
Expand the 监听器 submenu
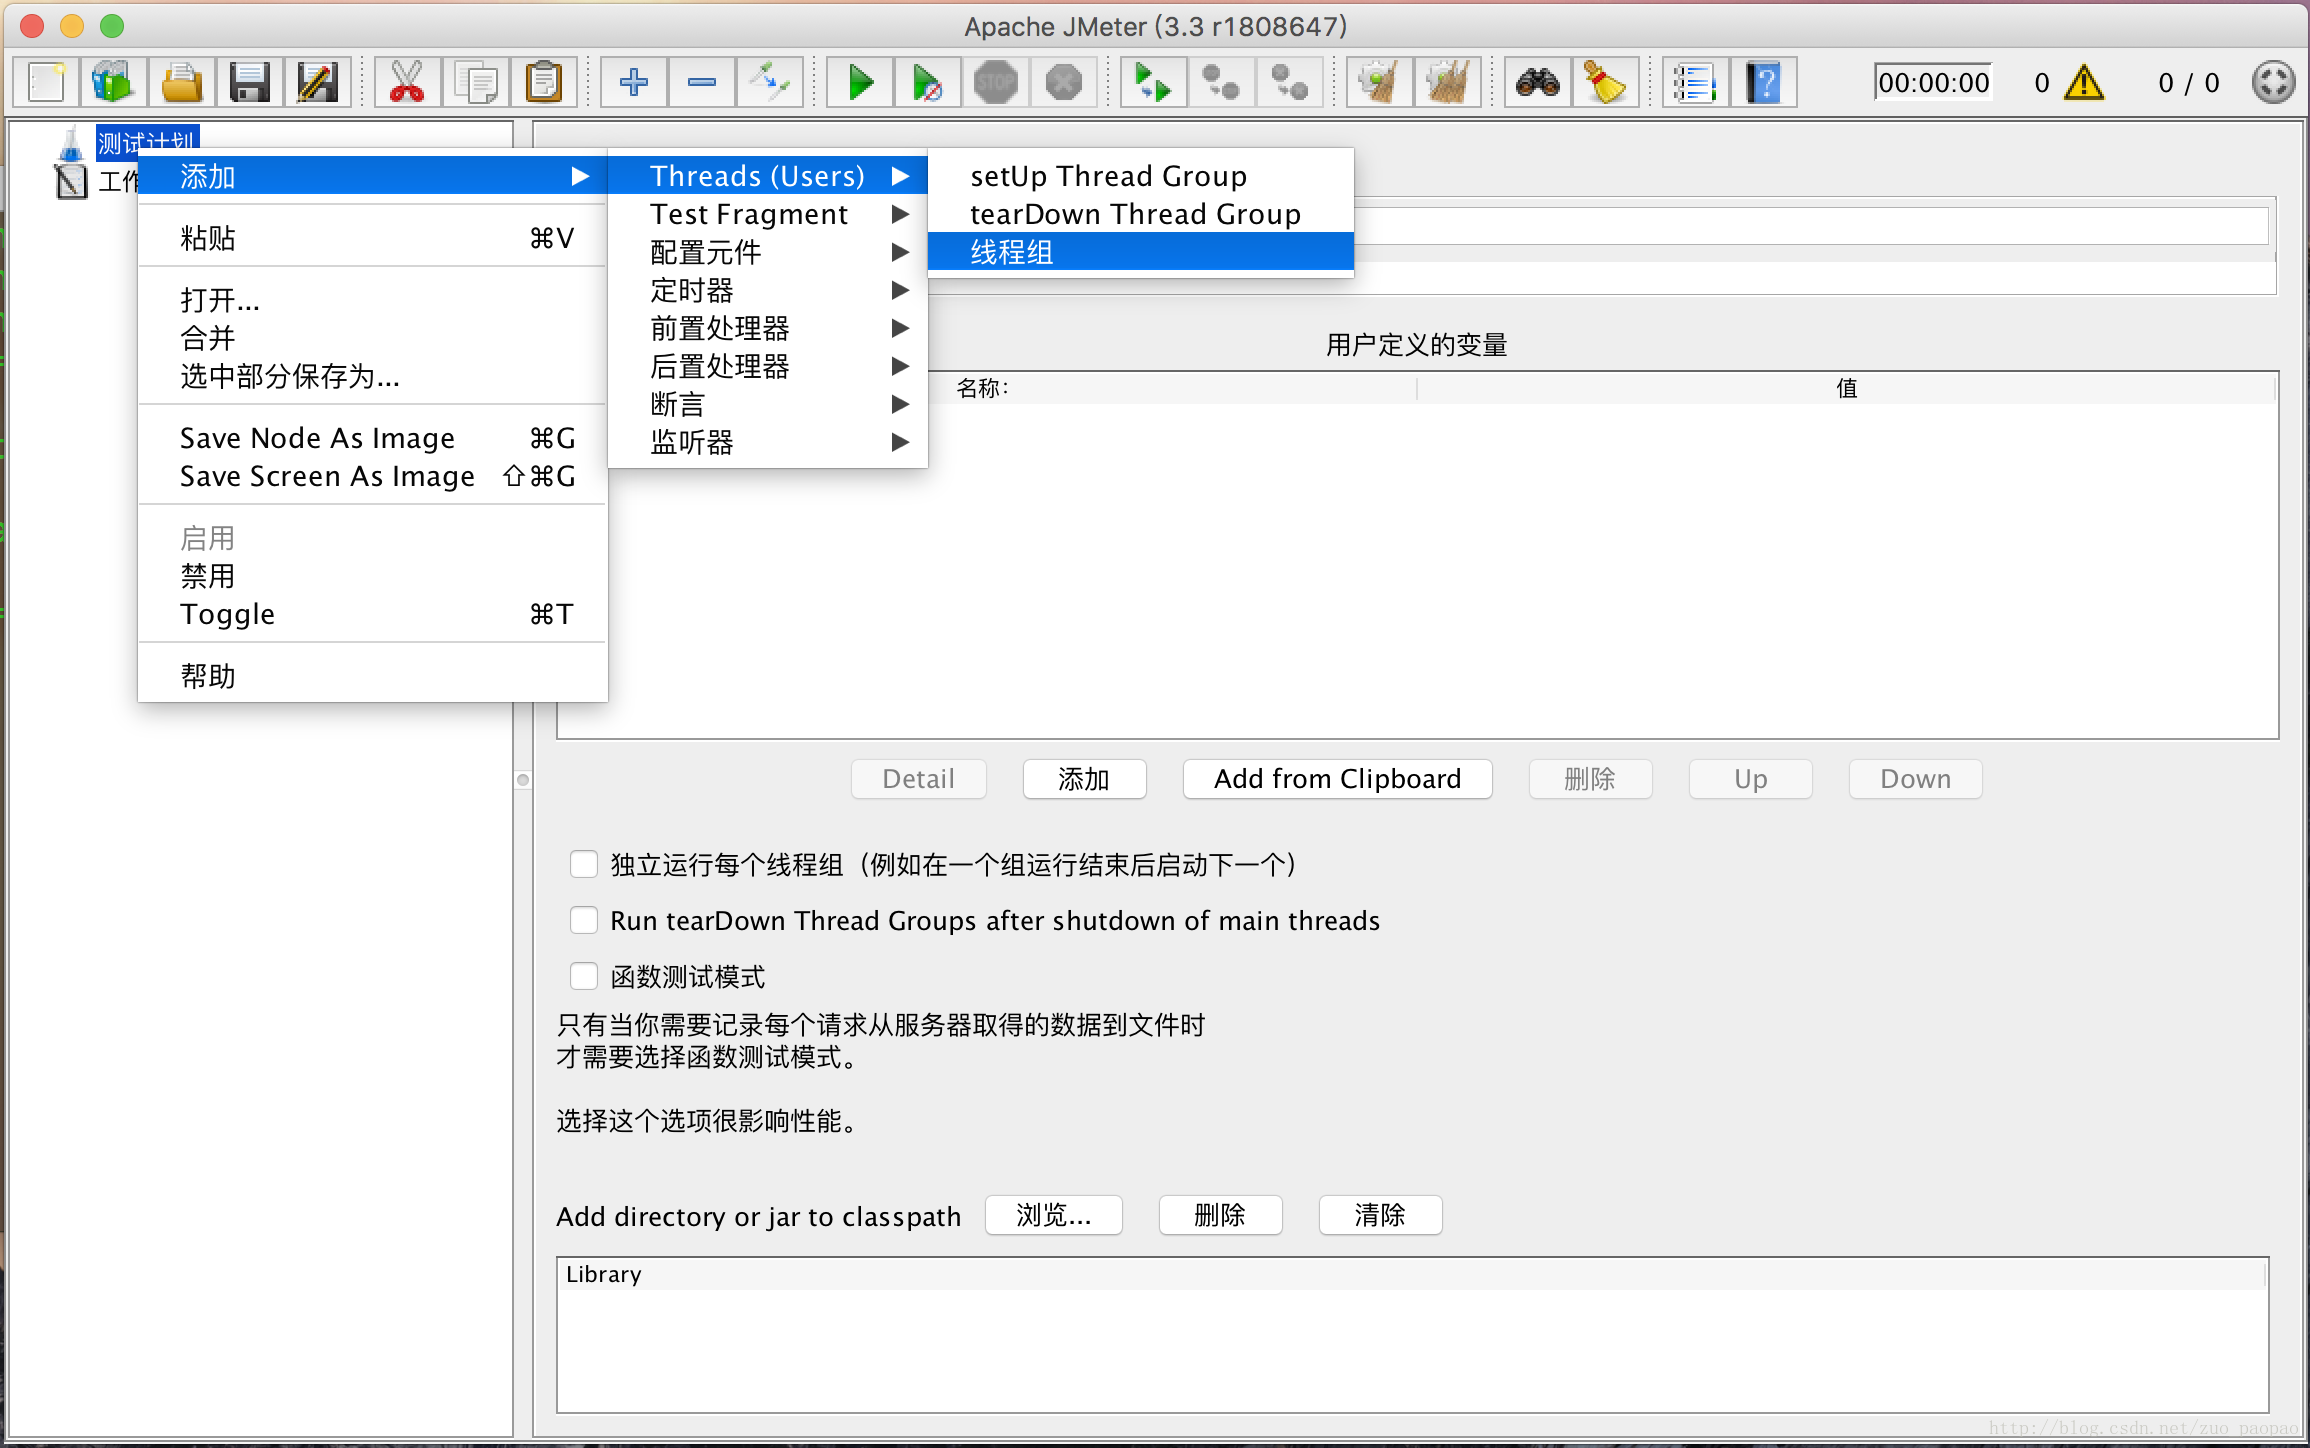tap(768, 442)
